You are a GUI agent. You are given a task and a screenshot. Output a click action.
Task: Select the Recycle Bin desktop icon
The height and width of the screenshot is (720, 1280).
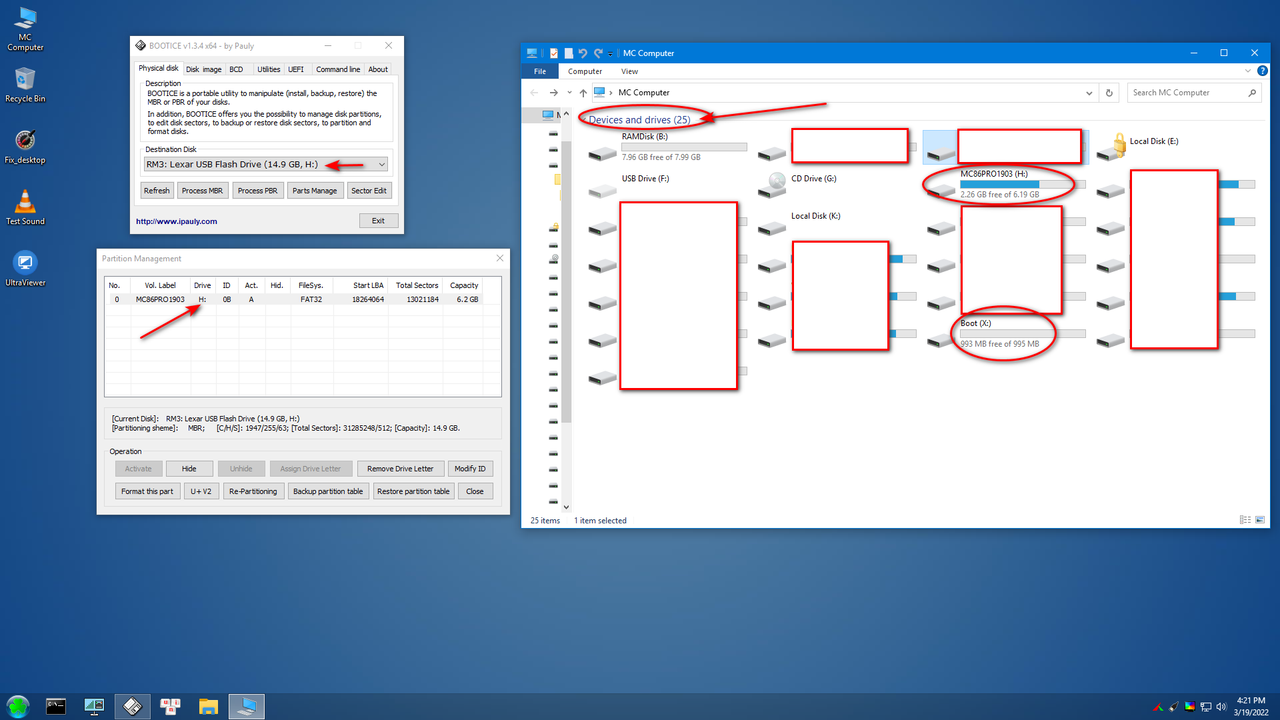click(25, 85)
